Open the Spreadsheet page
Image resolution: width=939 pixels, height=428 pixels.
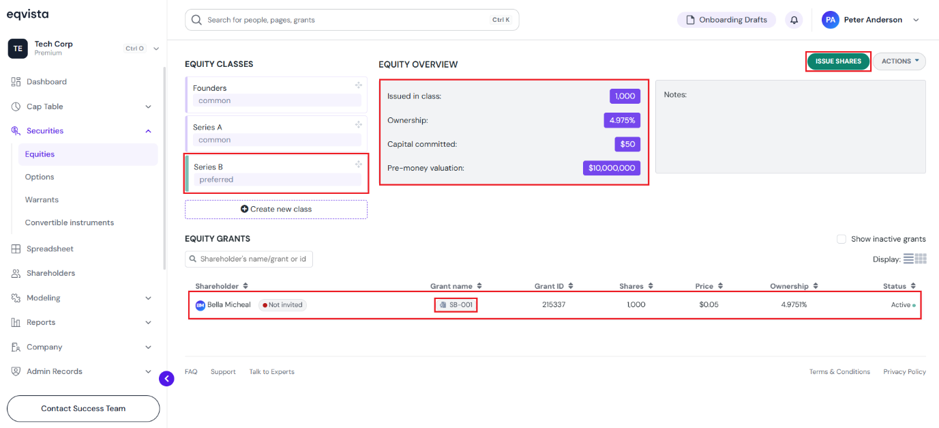click(x=50, y=249)
